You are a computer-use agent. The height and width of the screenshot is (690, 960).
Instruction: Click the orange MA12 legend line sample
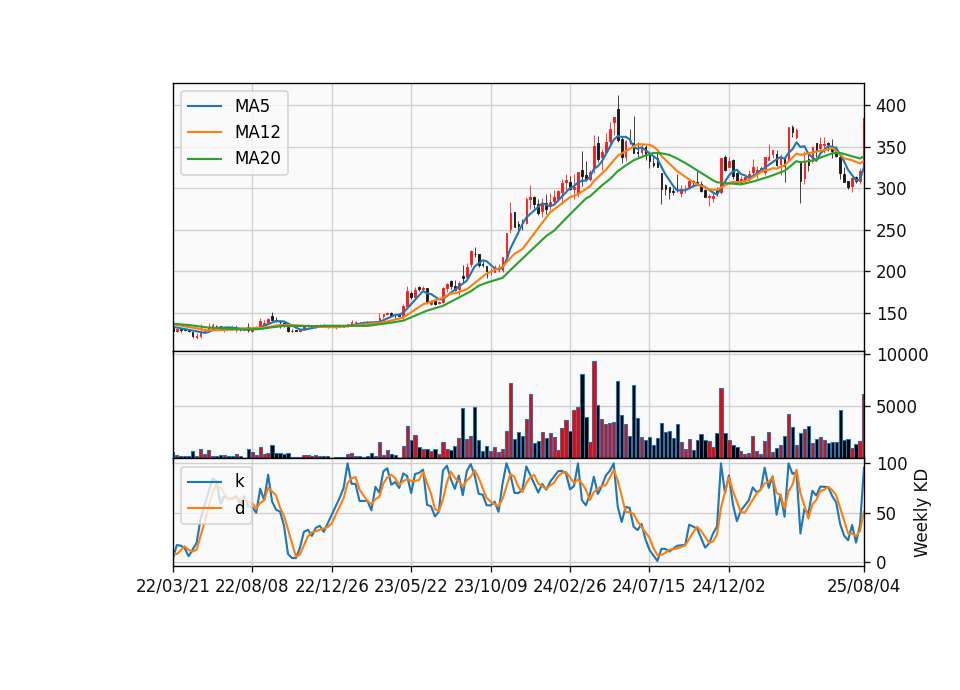(204, 132)
